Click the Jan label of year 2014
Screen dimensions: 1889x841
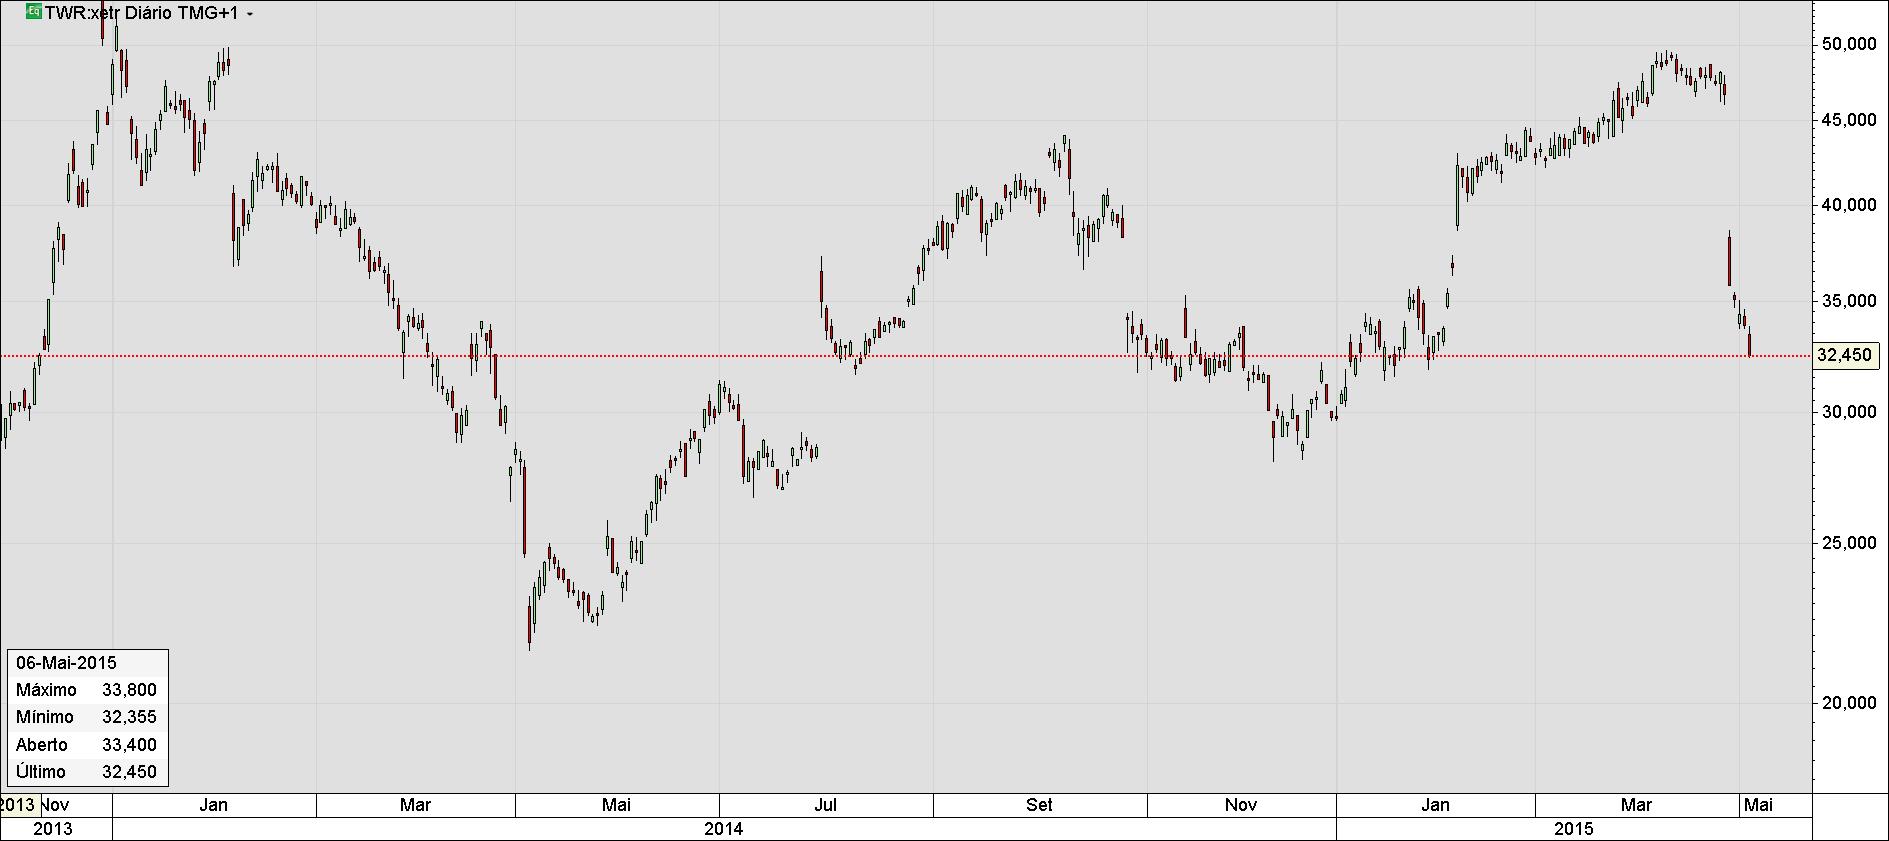pyautogui.click(x=214, y=805)
